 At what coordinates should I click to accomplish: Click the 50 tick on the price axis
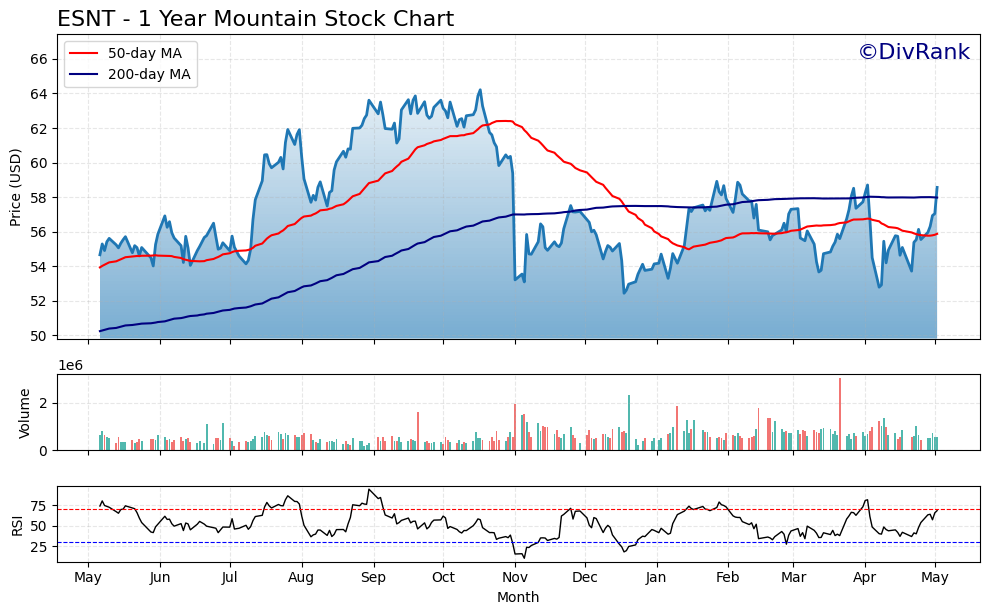39,336
